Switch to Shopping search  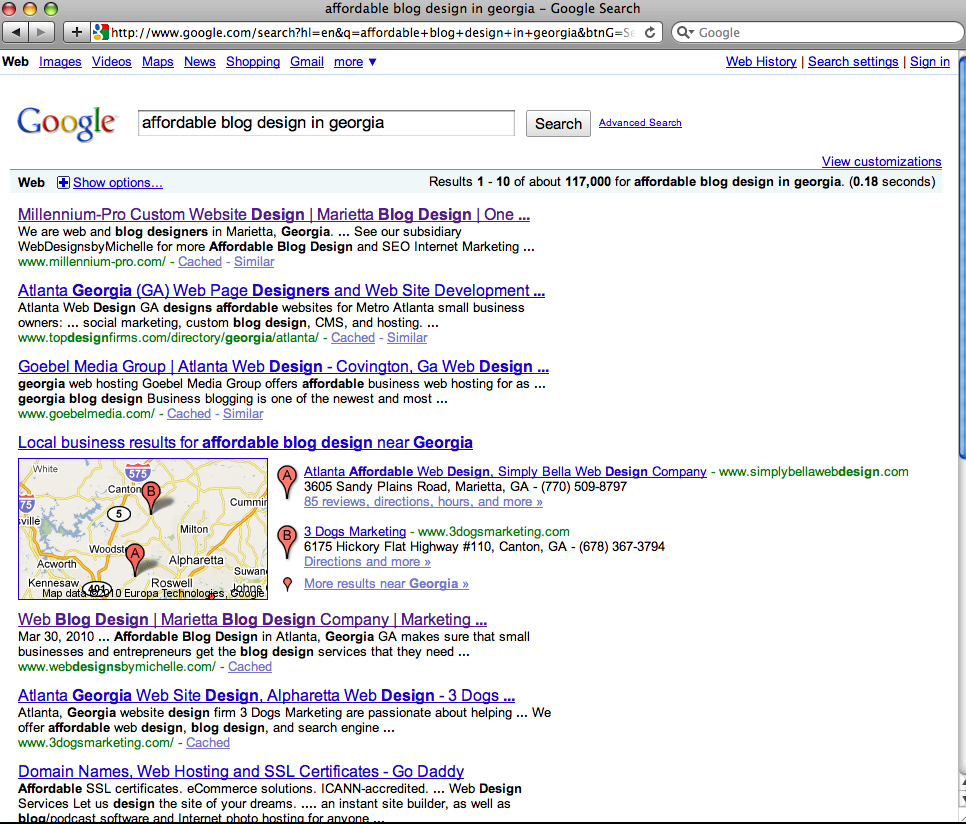point(253,62)
